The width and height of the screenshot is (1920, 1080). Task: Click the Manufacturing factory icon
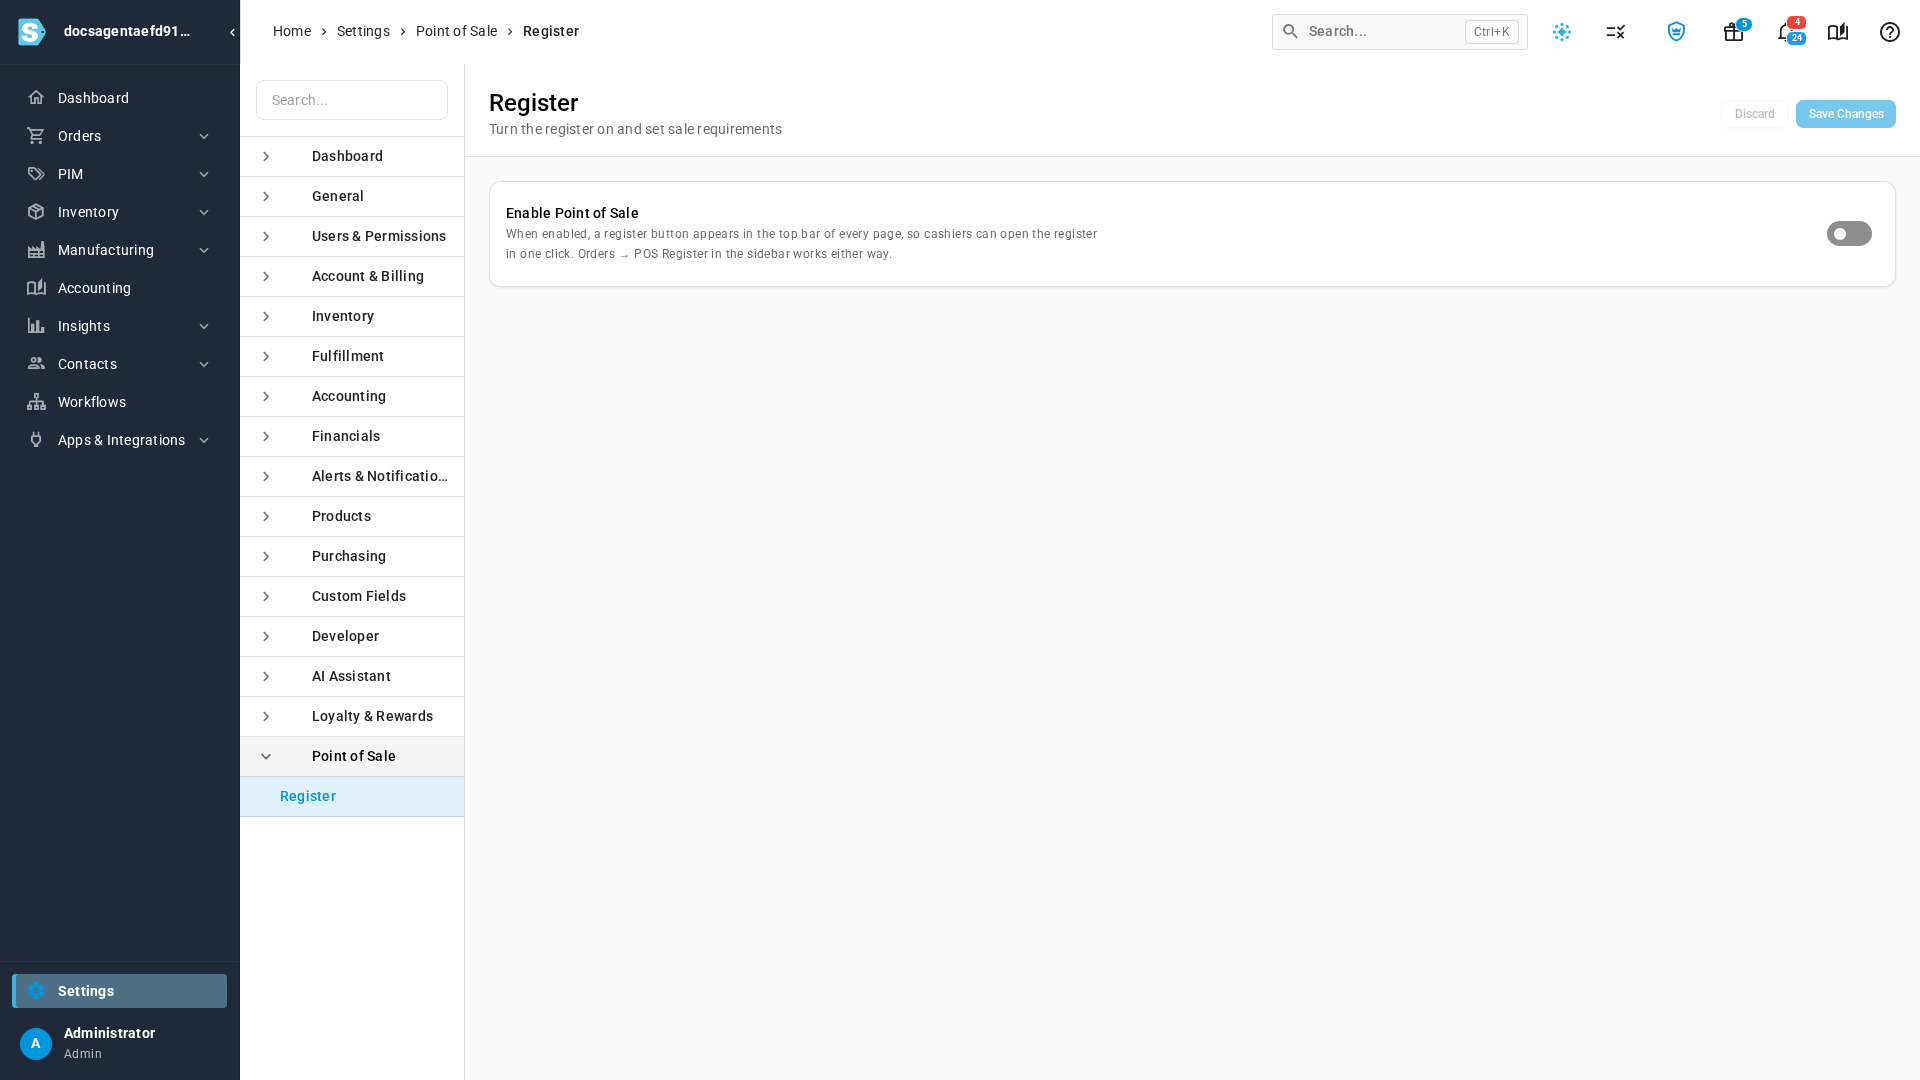[36, 250]
